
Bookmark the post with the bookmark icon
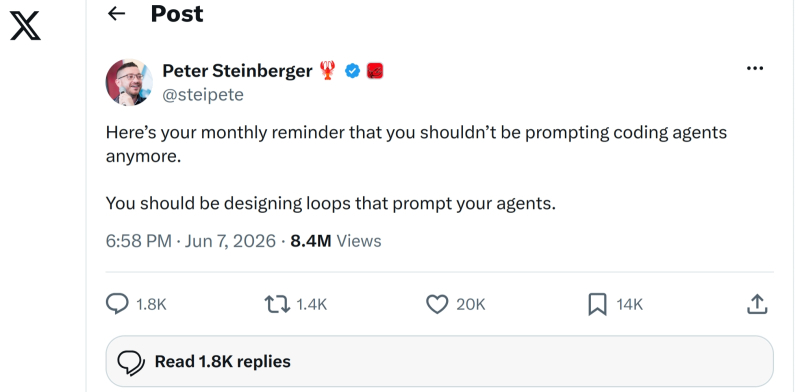(597, 305)
